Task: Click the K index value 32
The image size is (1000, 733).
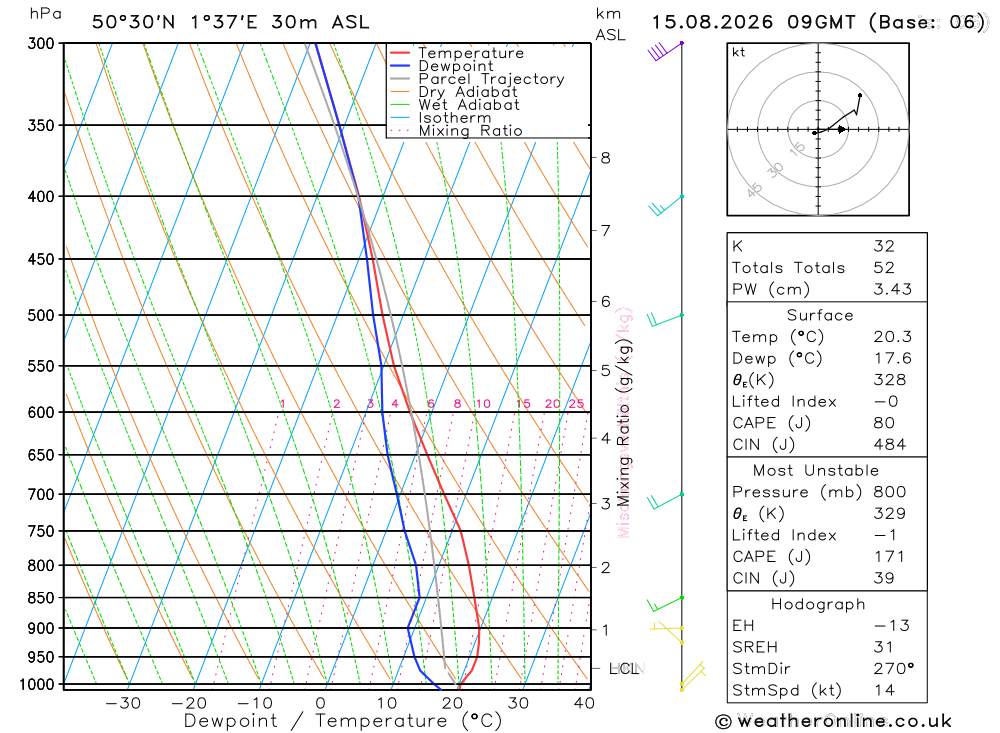Action: [884, 246]
